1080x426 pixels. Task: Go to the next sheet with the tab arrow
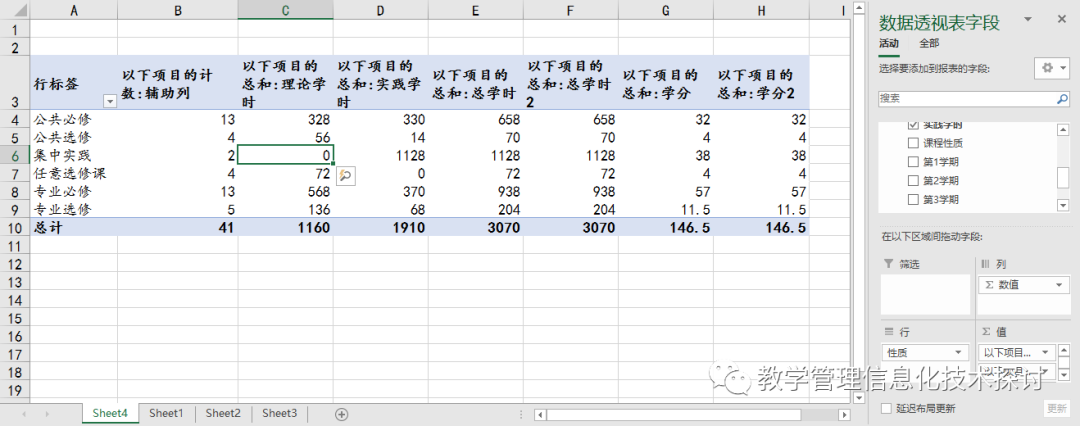tap(47, 414)
